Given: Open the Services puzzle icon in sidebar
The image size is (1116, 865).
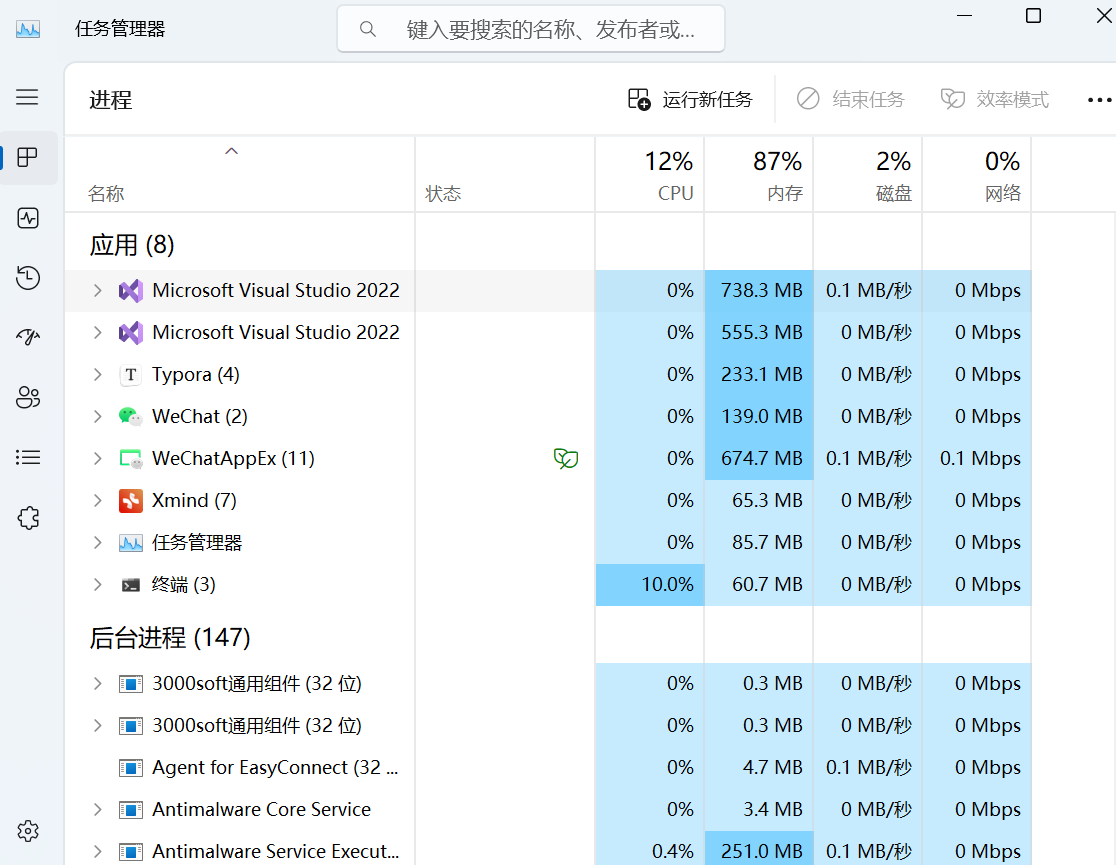Looking at the screenshot, I should (28, 518).
